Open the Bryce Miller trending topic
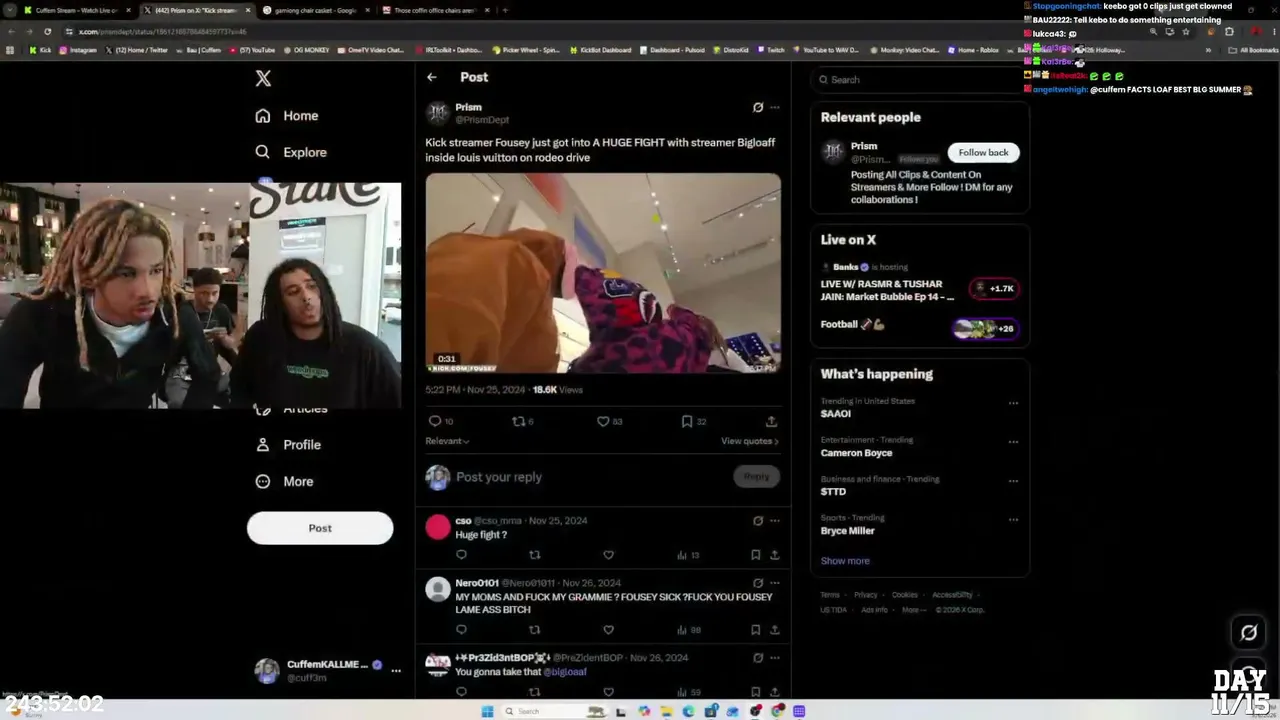This screenshot has height=720, width=1280. (848, 531)
